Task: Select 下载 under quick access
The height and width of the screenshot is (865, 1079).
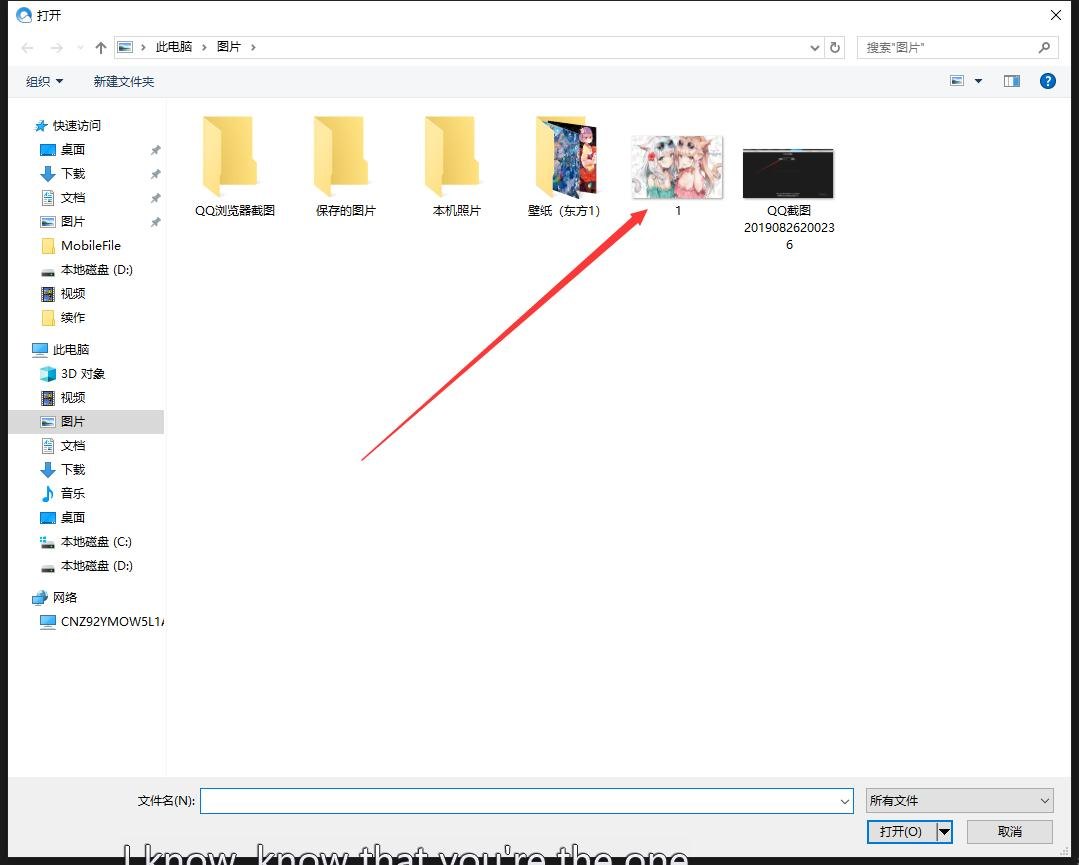Action: pos(73,173)
